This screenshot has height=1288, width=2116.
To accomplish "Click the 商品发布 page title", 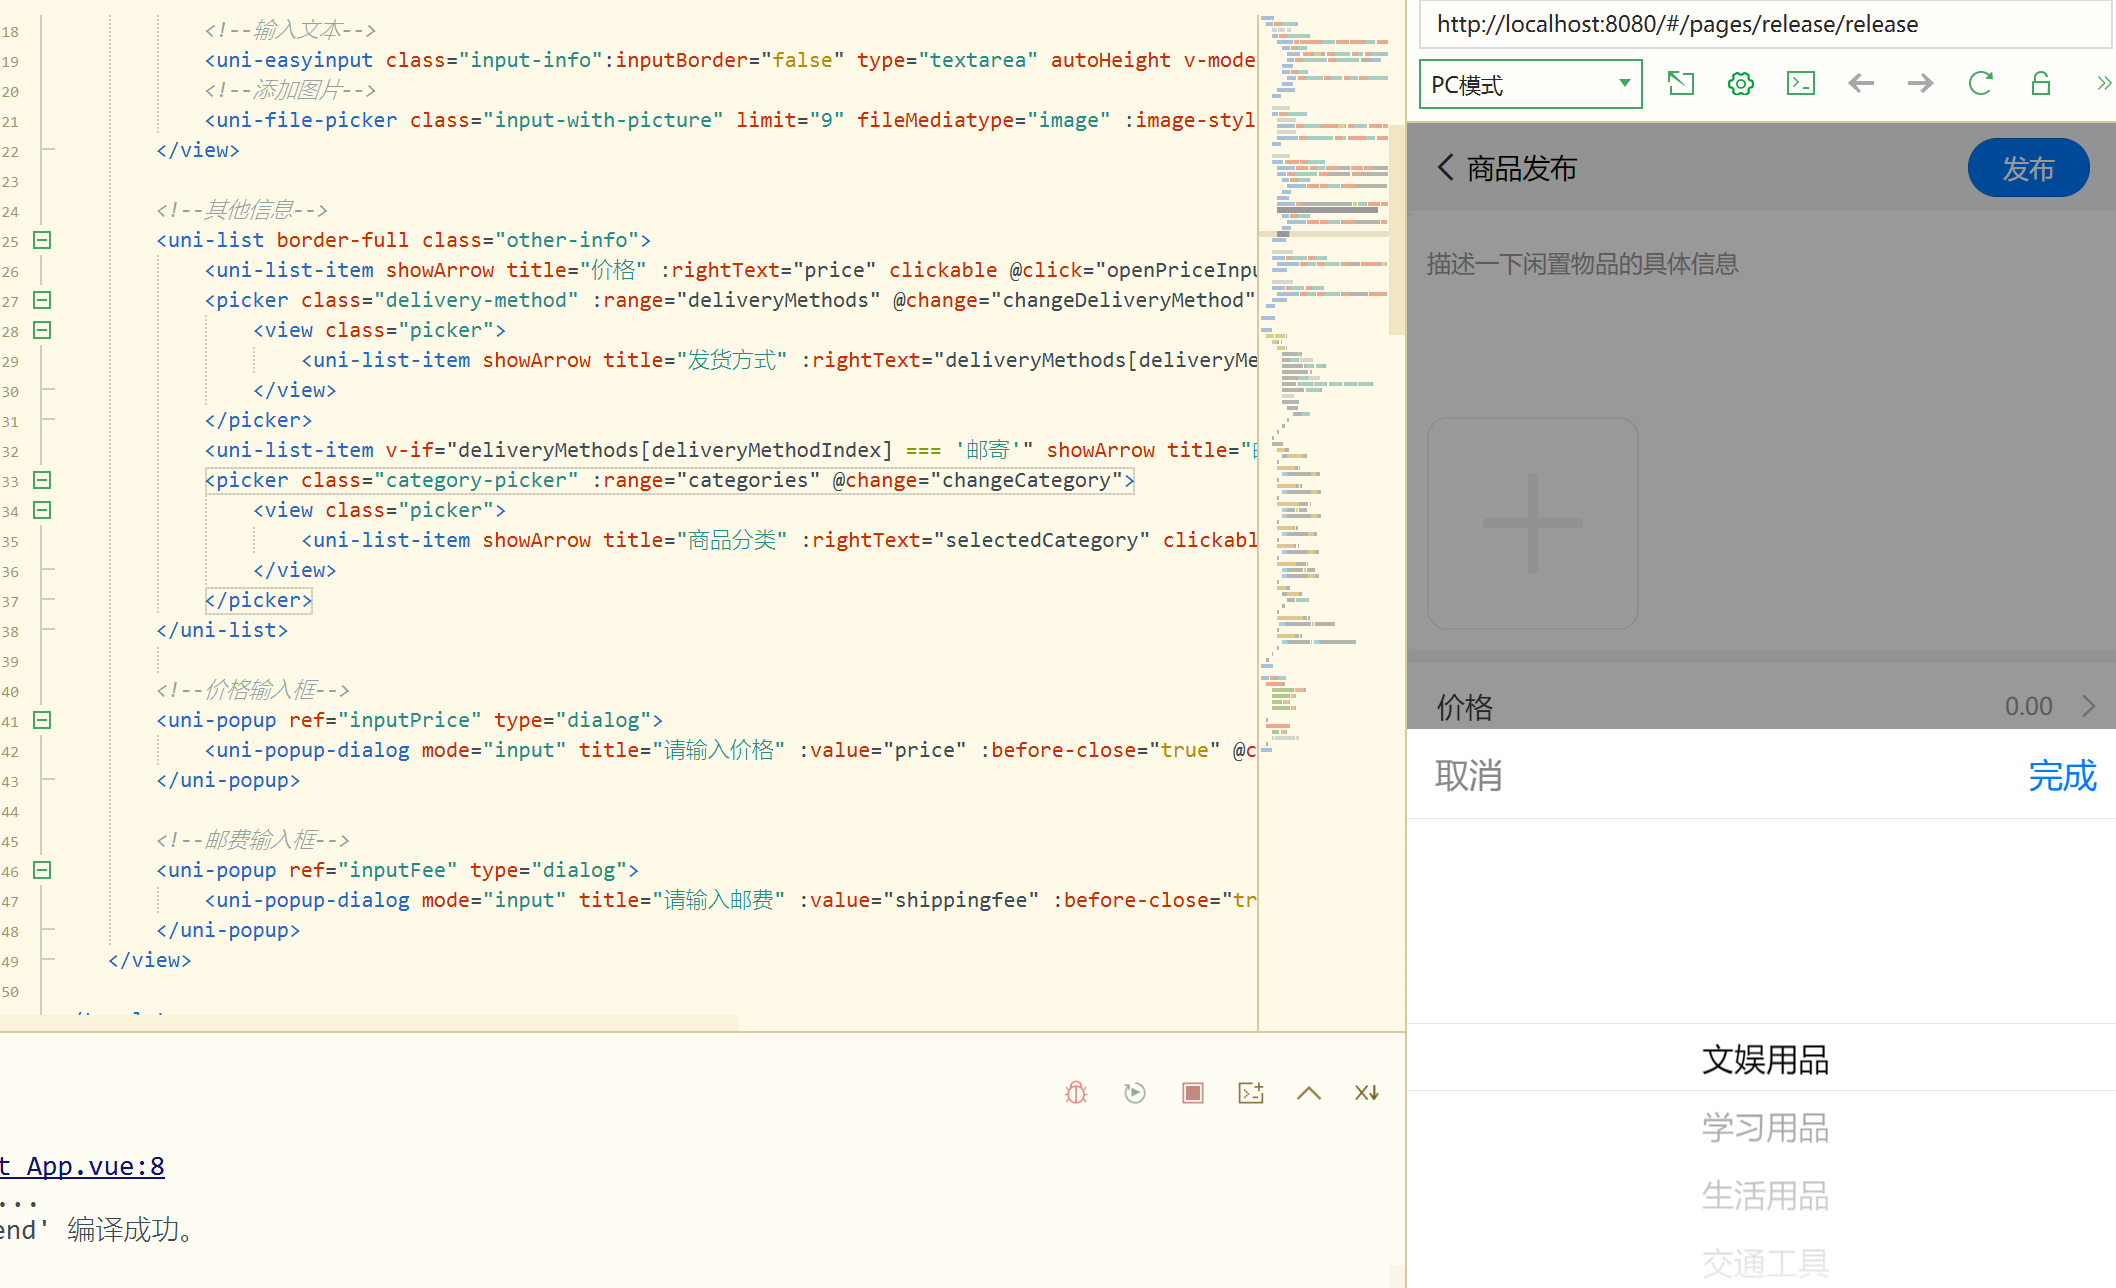I will pos(1522,168).
